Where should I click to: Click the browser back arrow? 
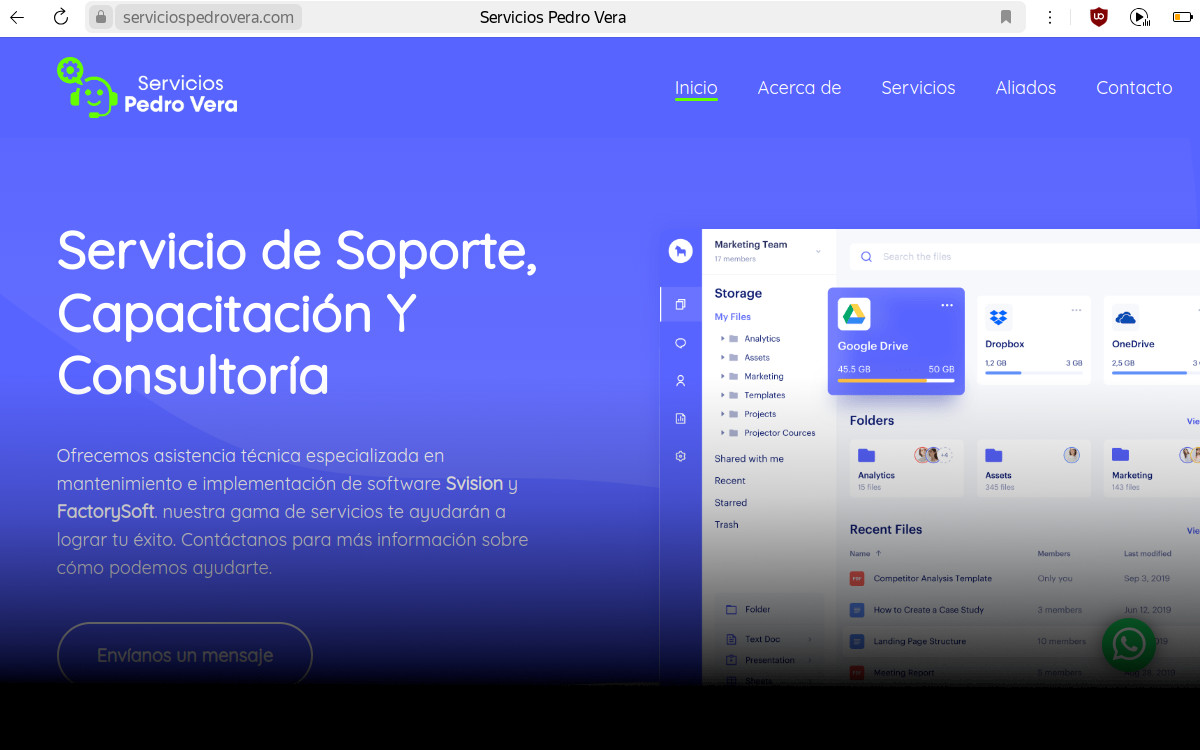[17, 17]
